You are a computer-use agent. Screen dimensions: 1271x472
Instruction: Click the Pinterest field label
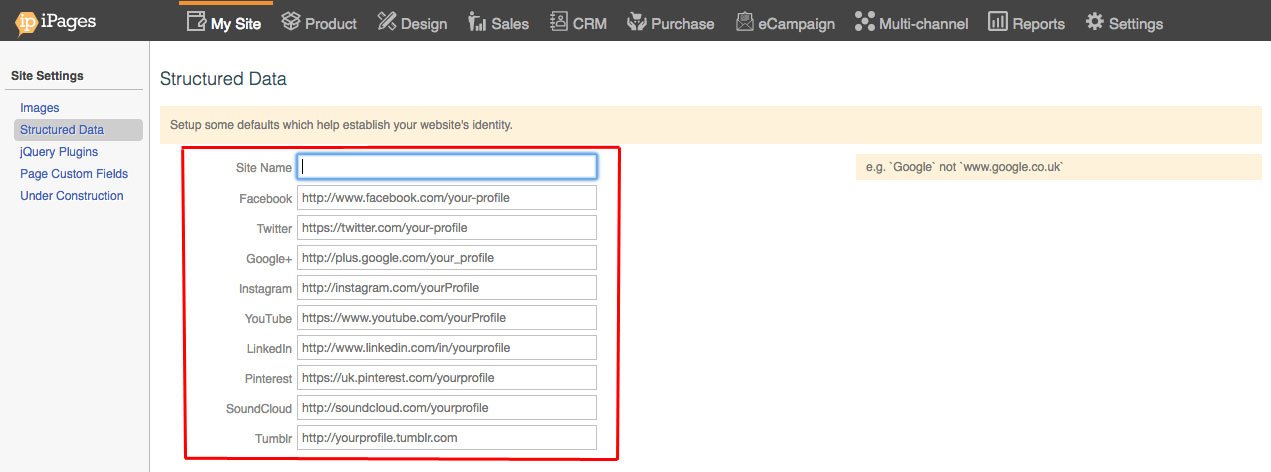click(268, 379)
